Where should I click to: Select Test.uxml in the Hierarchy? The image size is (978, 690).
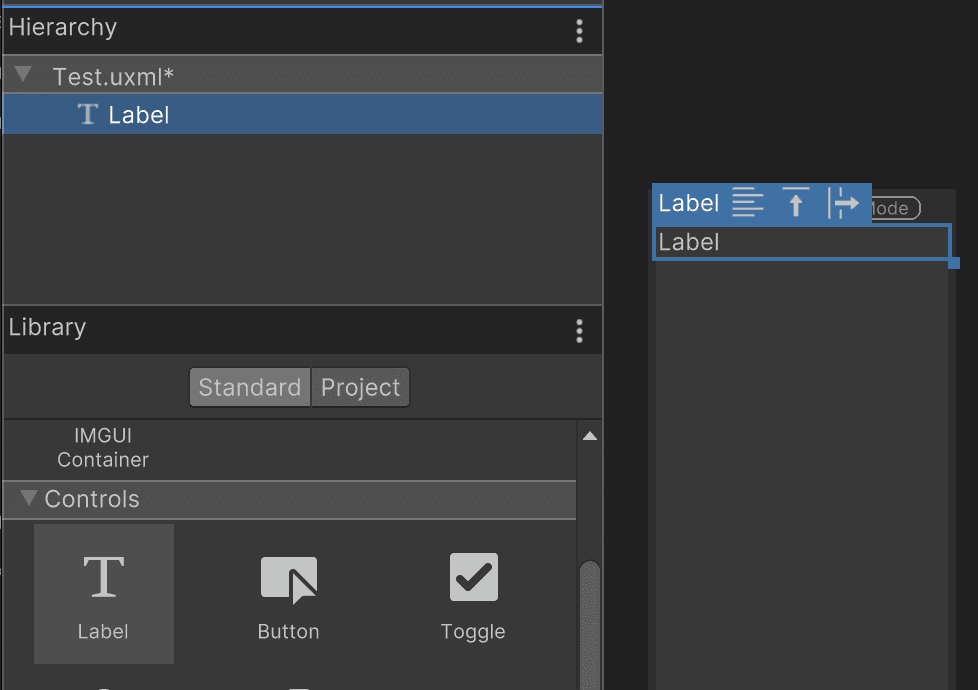(113, 76)
